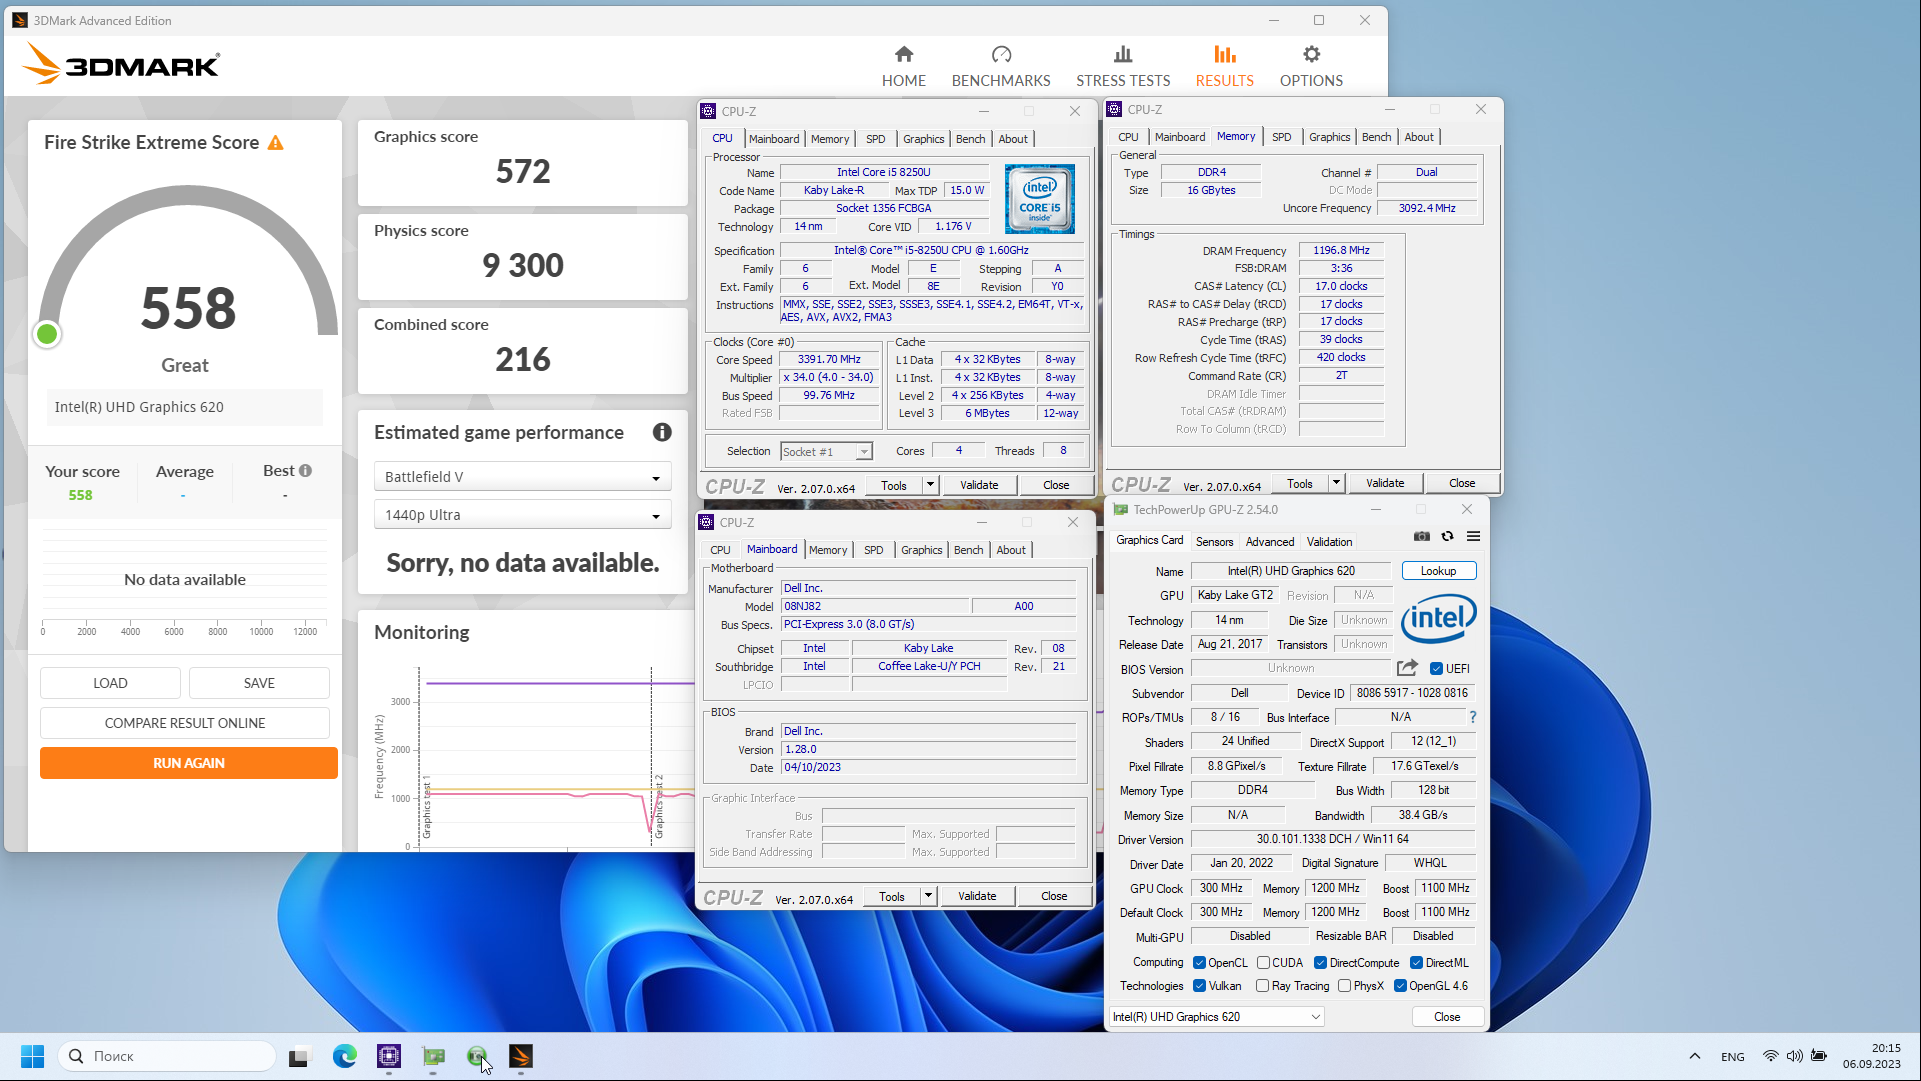The height and width of the screenshot is (1081, 1921).
Task: Toggle the PhysX checkbox
Action: pos(1345,986)
